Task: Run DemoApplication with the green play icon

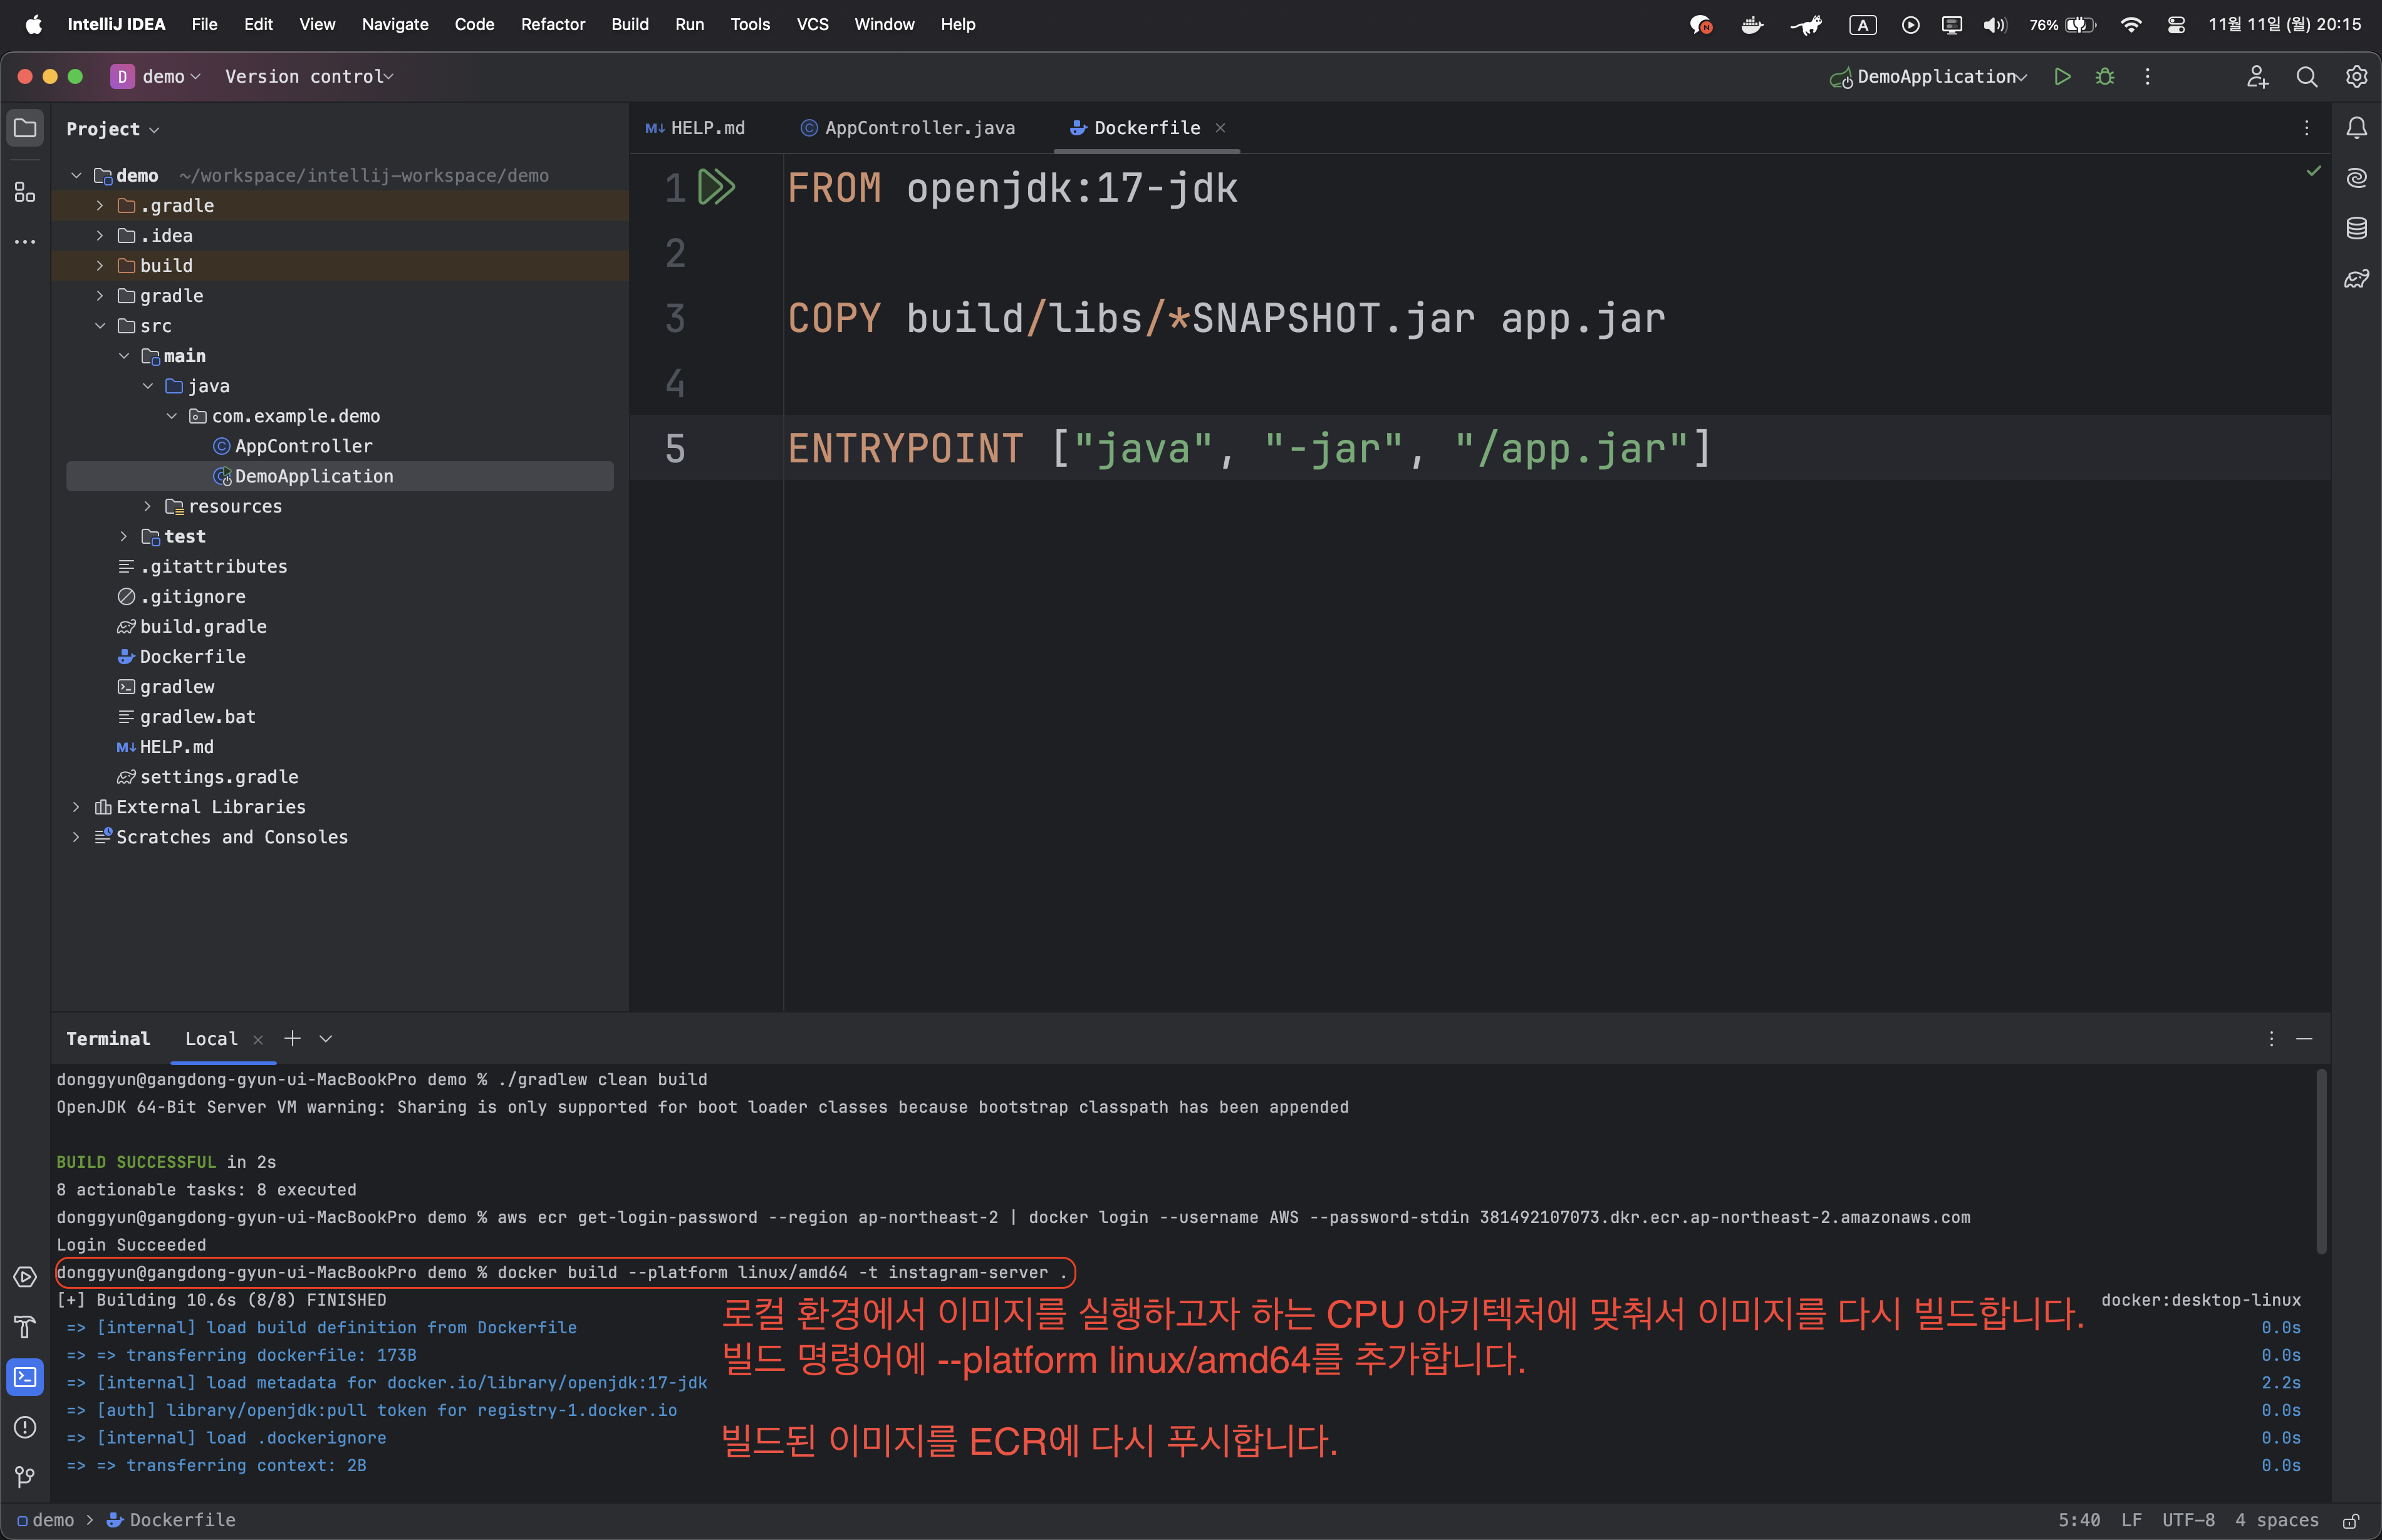Action: tap(2061, 77)
